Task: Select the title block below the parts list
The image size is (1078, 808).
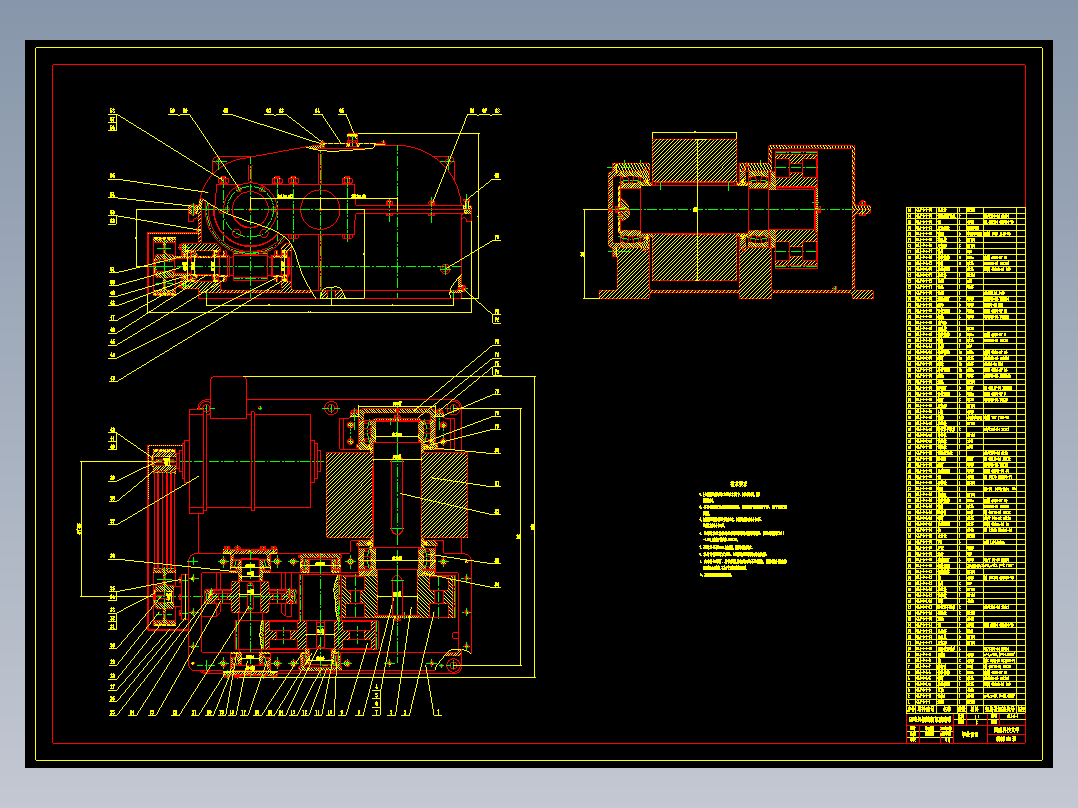Action: pyautogui.click(x=966, y=729)
